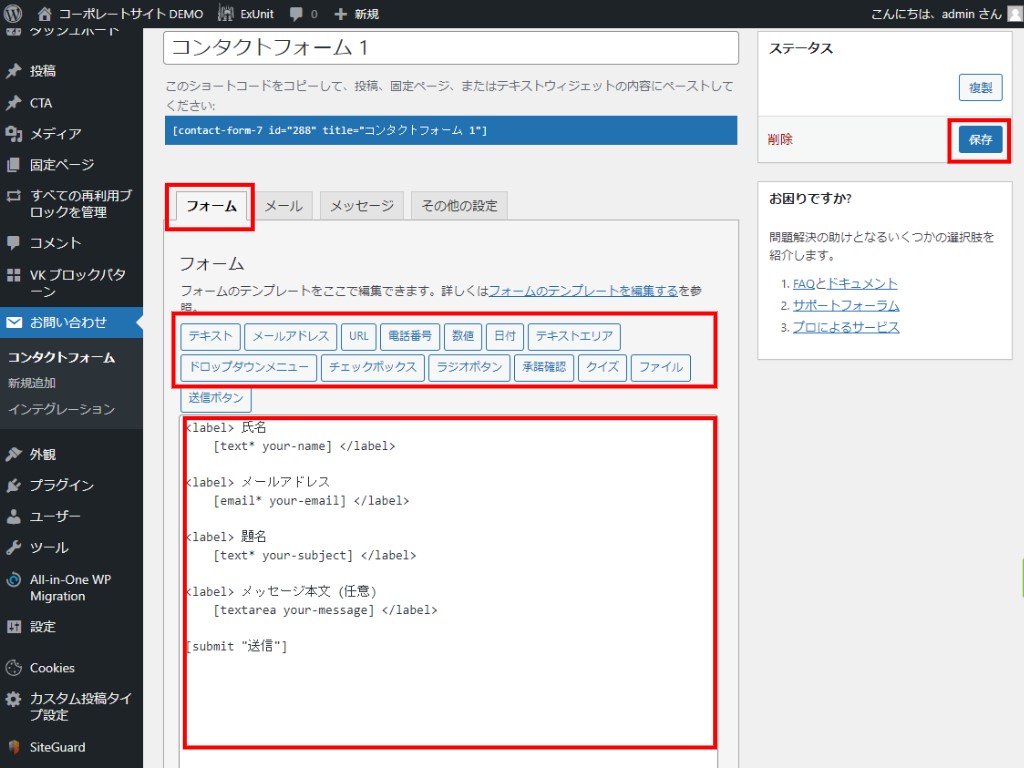Click the contact form title field

click(451, 47)
